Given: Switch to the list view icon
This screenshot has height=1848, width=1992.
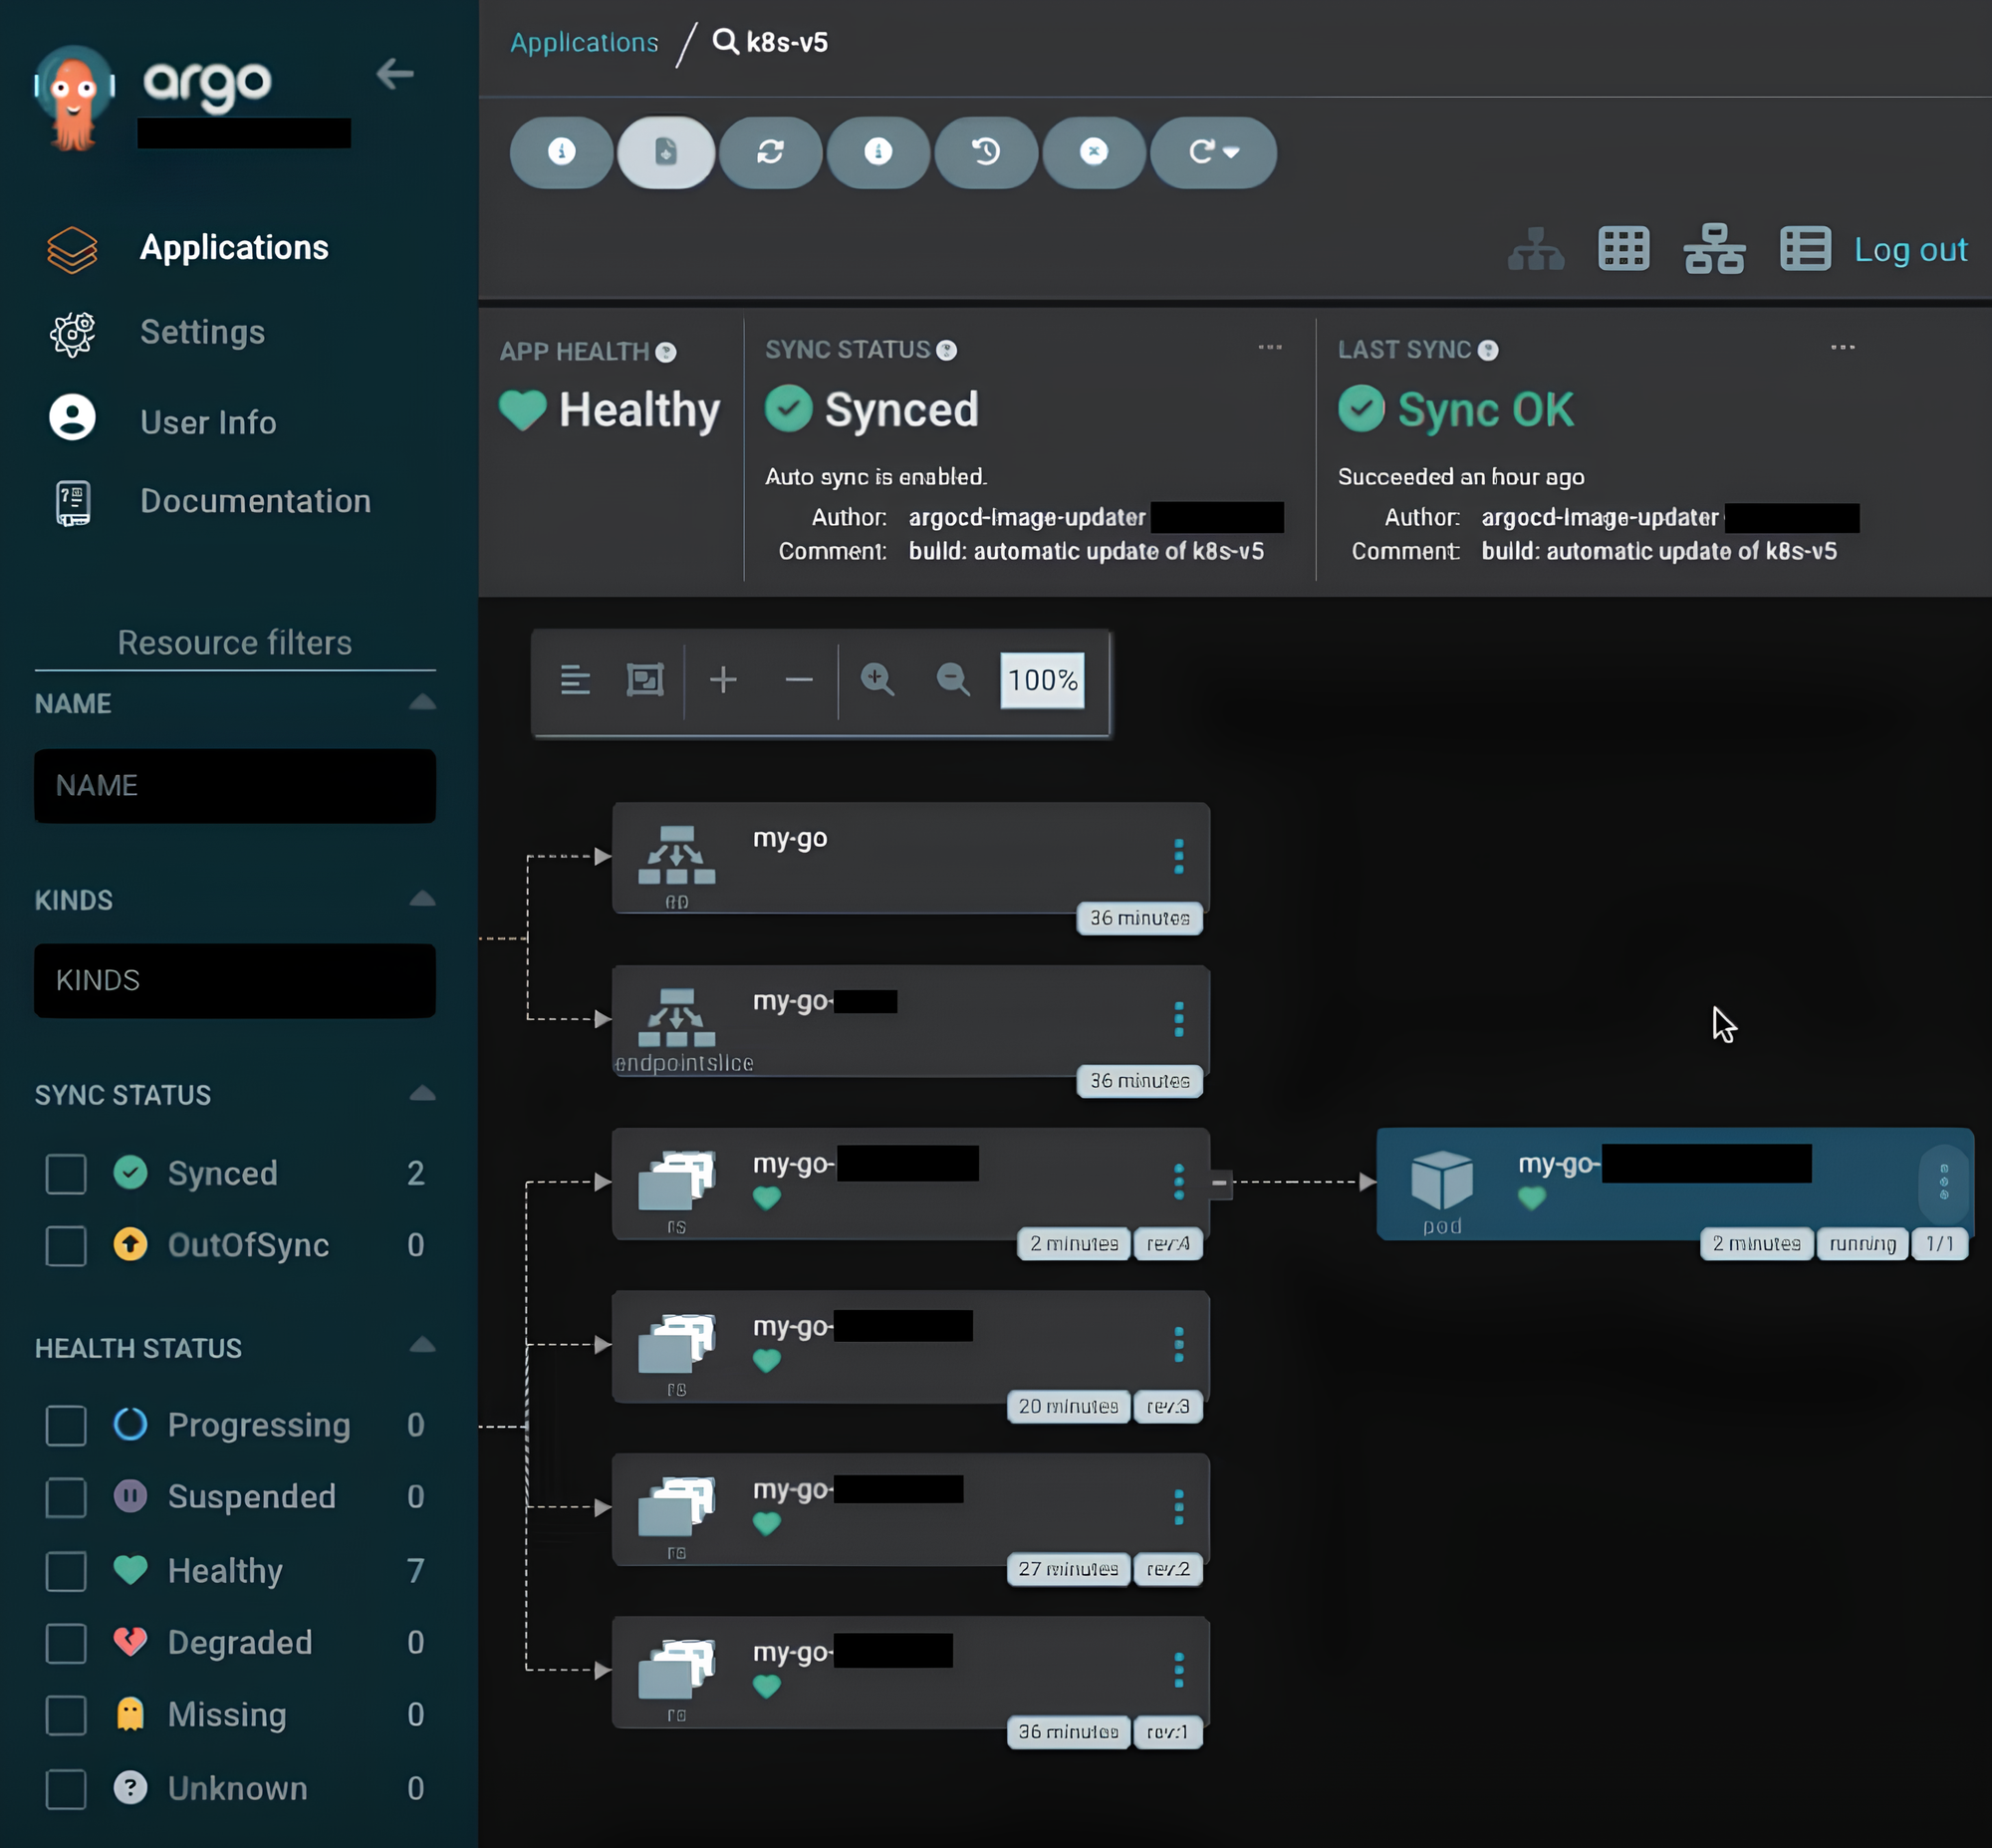Looking at the screenshot, I should [x=1804, y=249].
